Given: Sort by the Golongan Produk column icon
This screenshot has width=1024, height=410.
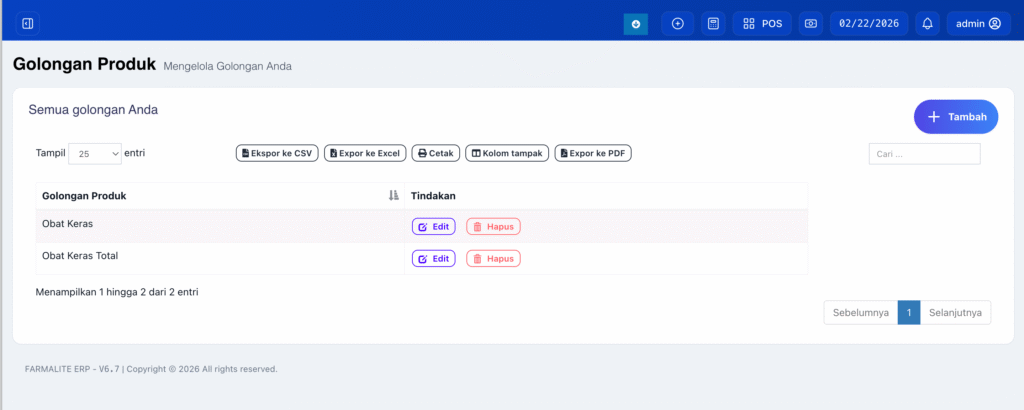Looking at the screenshot, I should click(393, 196).
